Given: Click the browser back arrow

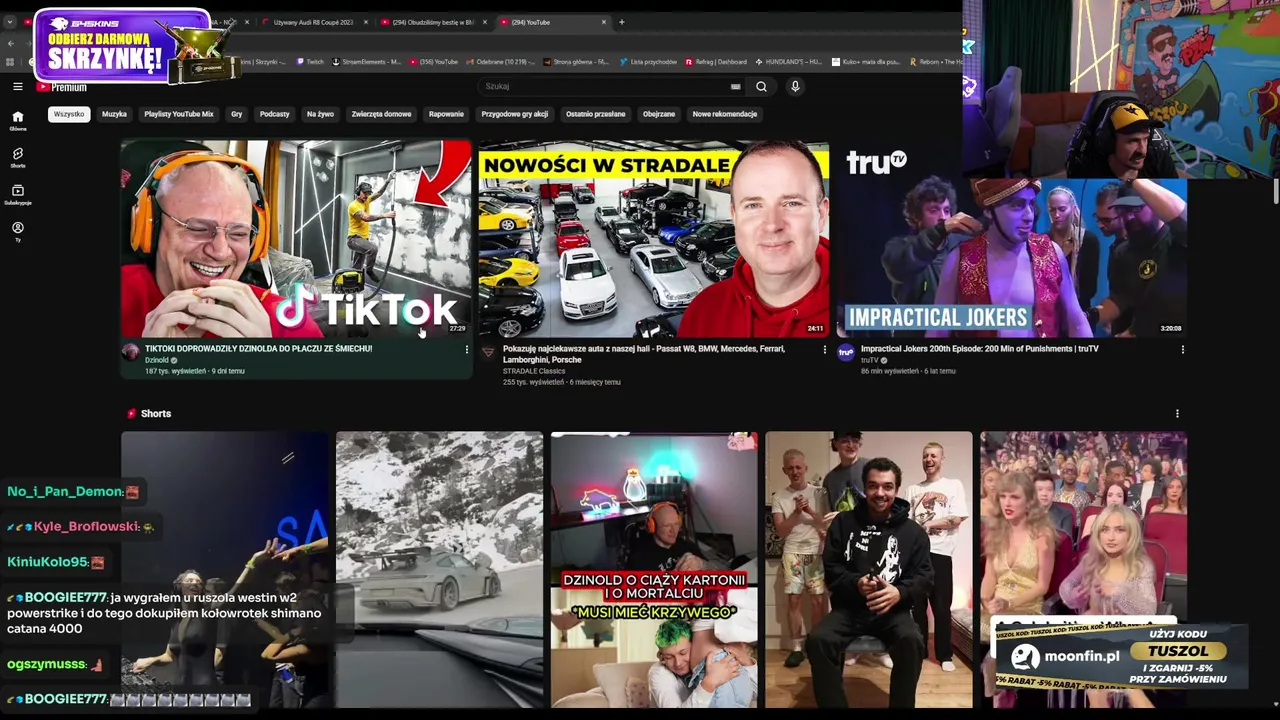Looking at the screenshot, I should [10, 43].
